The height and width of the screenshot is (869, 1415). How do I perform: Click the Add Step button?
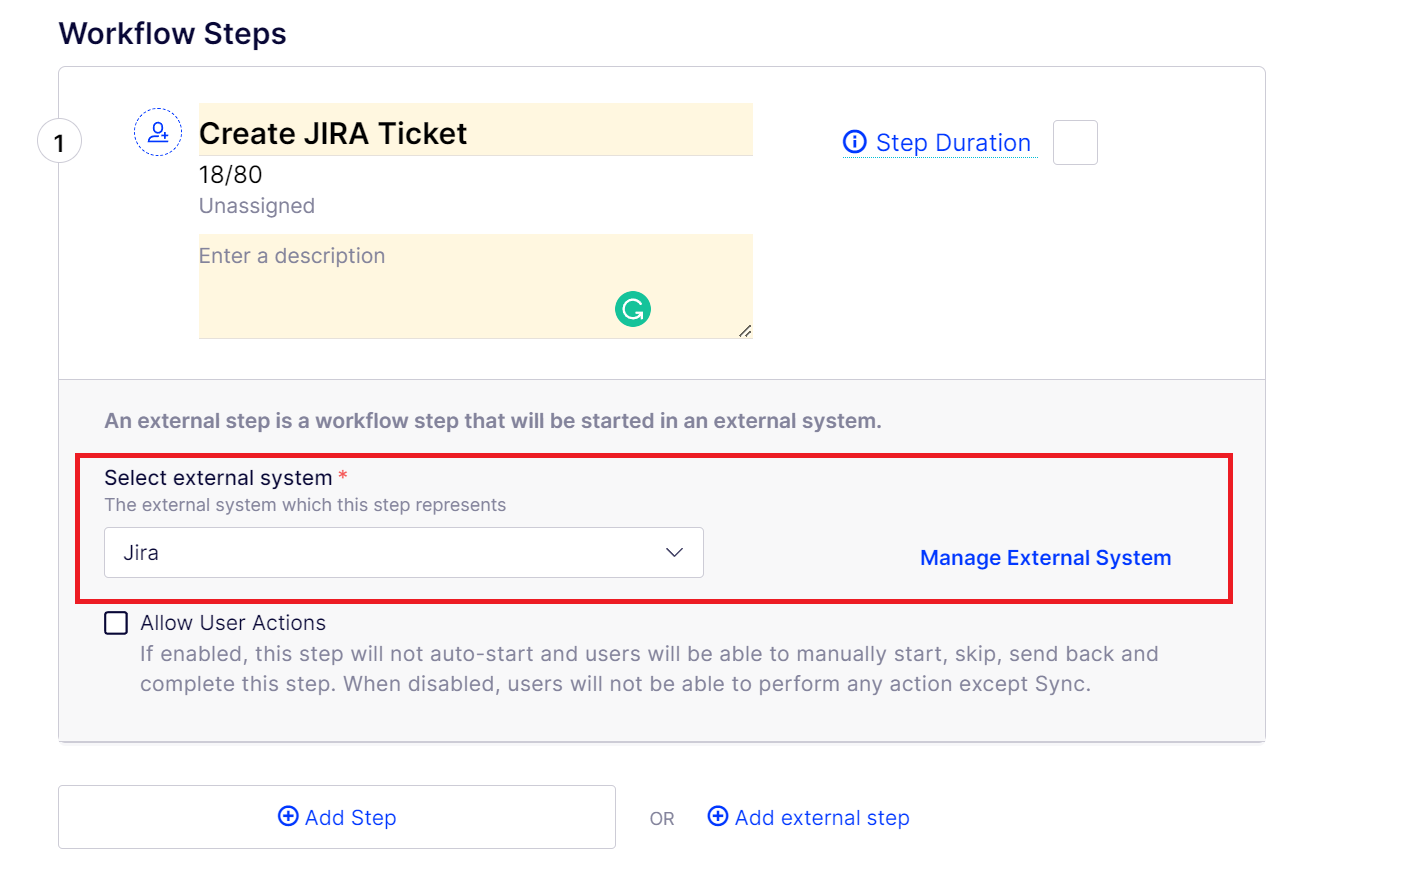coord(337,817)
